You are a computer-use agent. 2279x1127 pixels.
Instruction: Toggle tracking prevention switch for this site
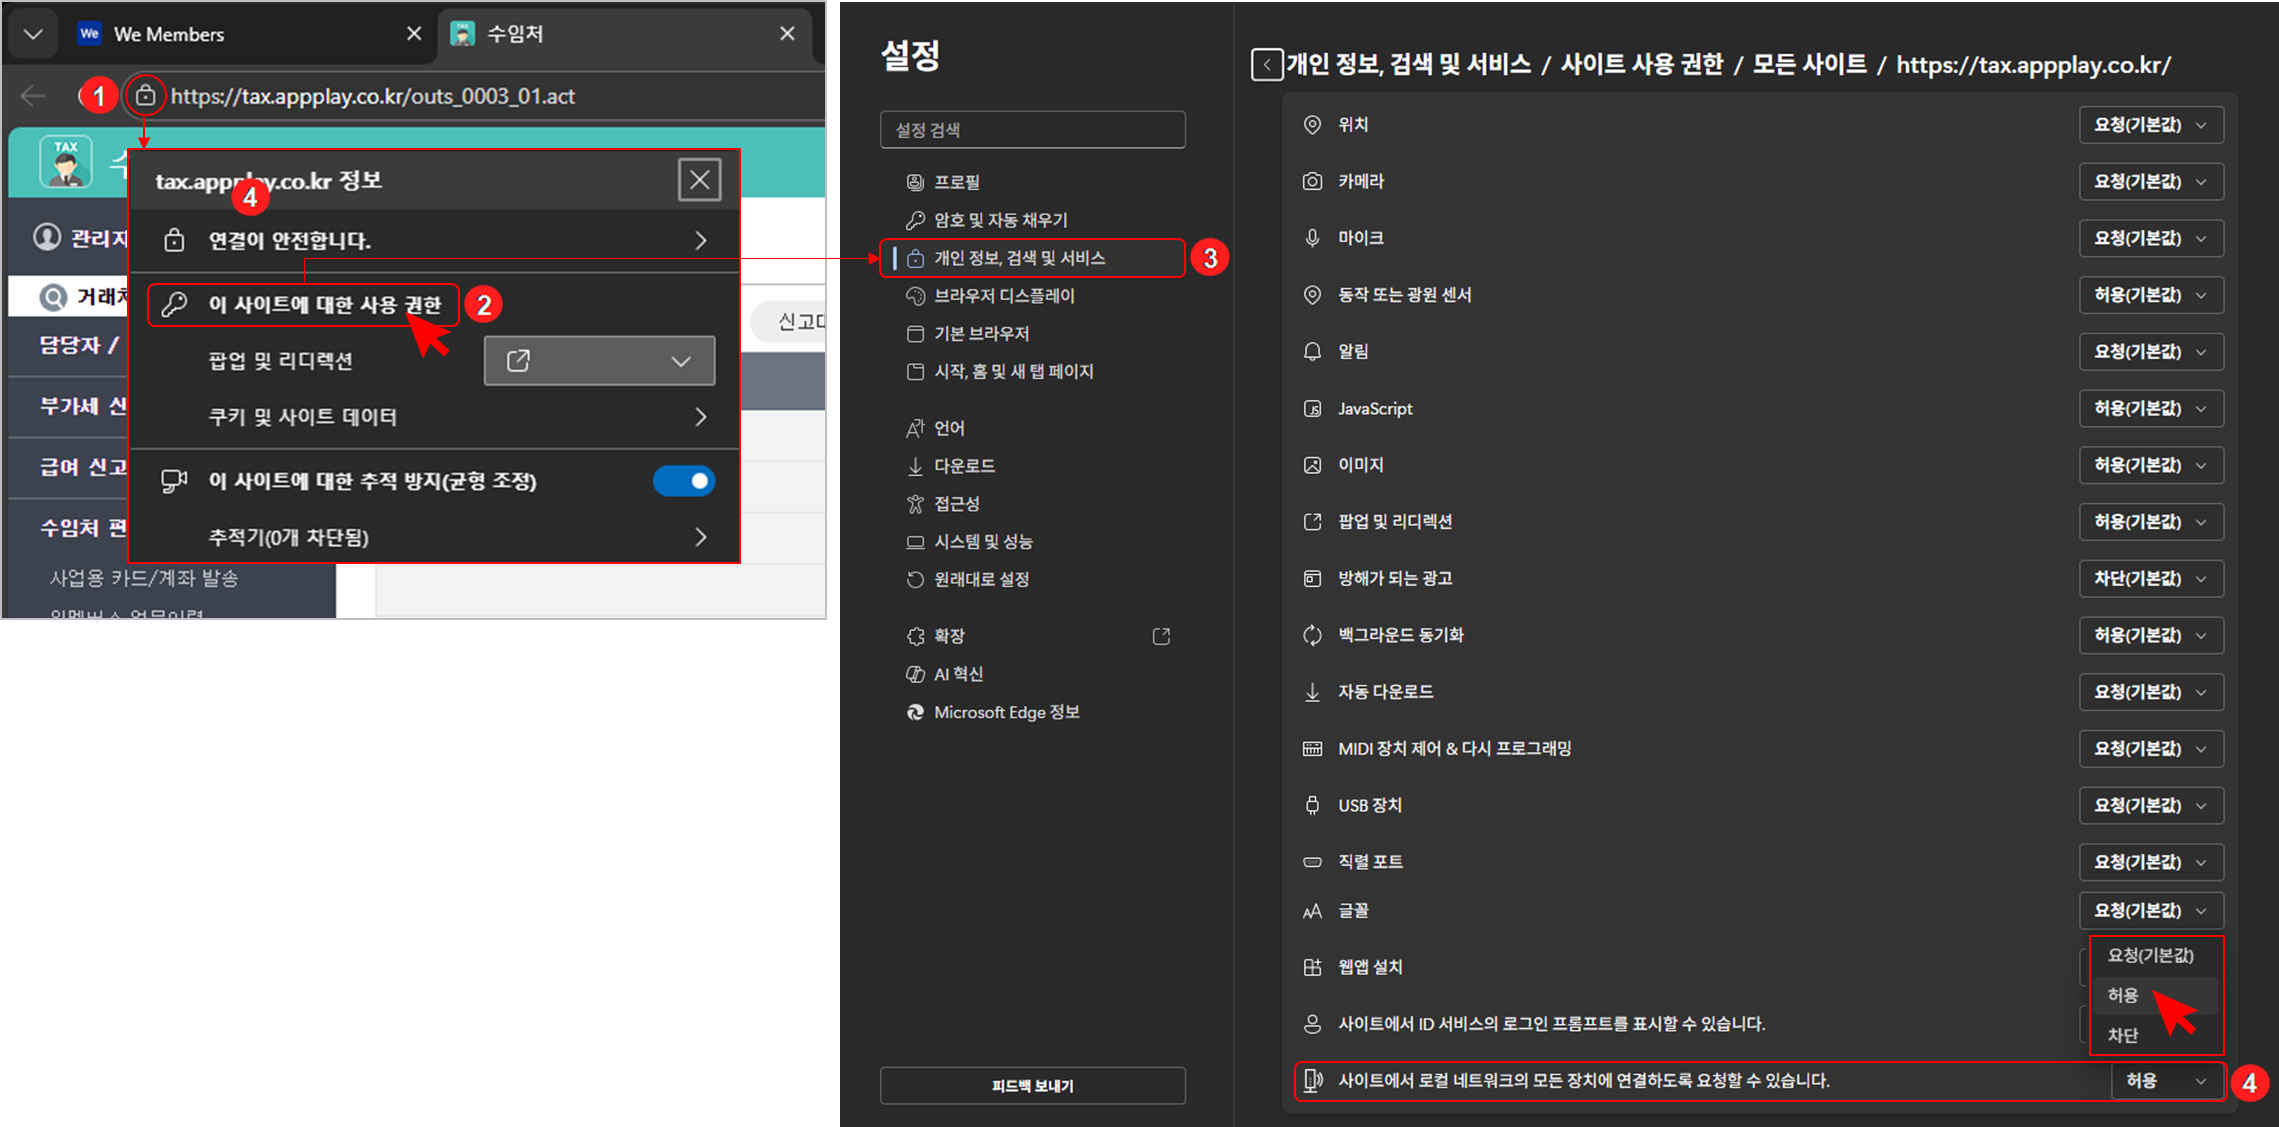point(684,481)
